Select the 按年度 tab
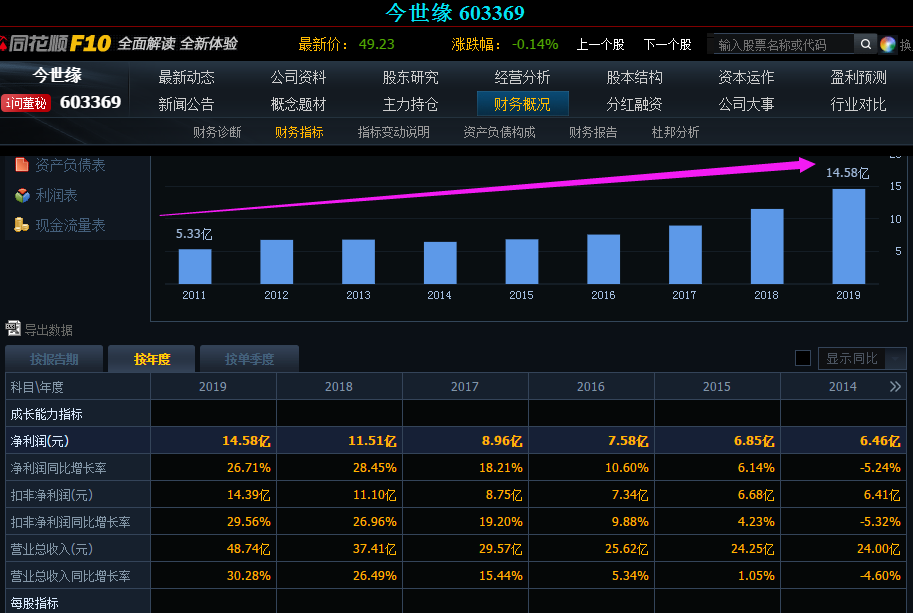Viewport: 913px width, 613px height. pos(152,359)
